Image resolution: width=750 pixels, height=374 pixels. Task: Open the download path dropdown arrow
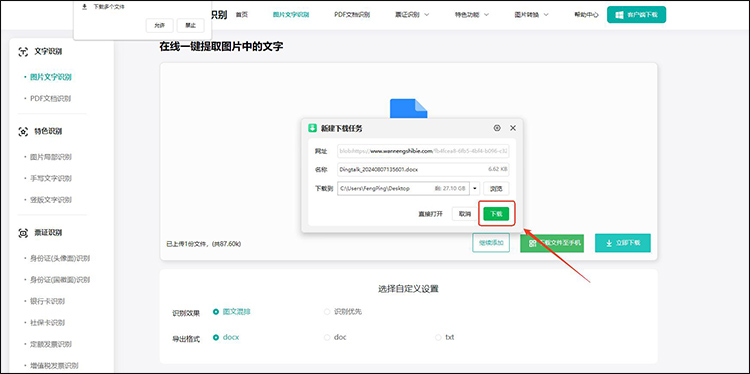coord(475,188)
